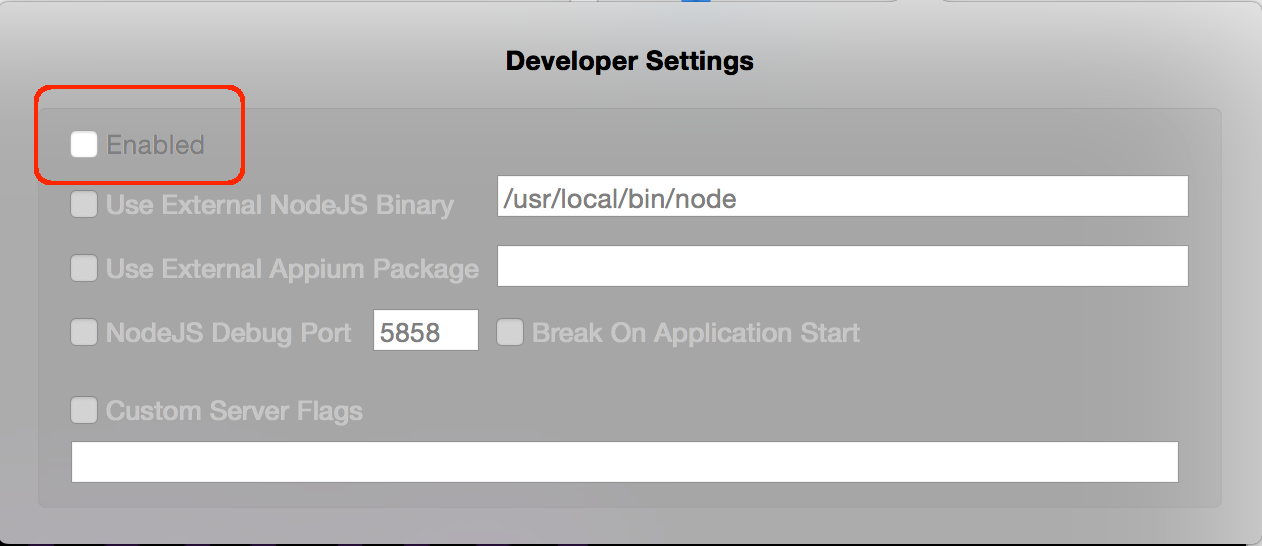Click the "Break On Application Start" label text
The width and height of the screenshot is (1262, 546).
tap(696, 332)
